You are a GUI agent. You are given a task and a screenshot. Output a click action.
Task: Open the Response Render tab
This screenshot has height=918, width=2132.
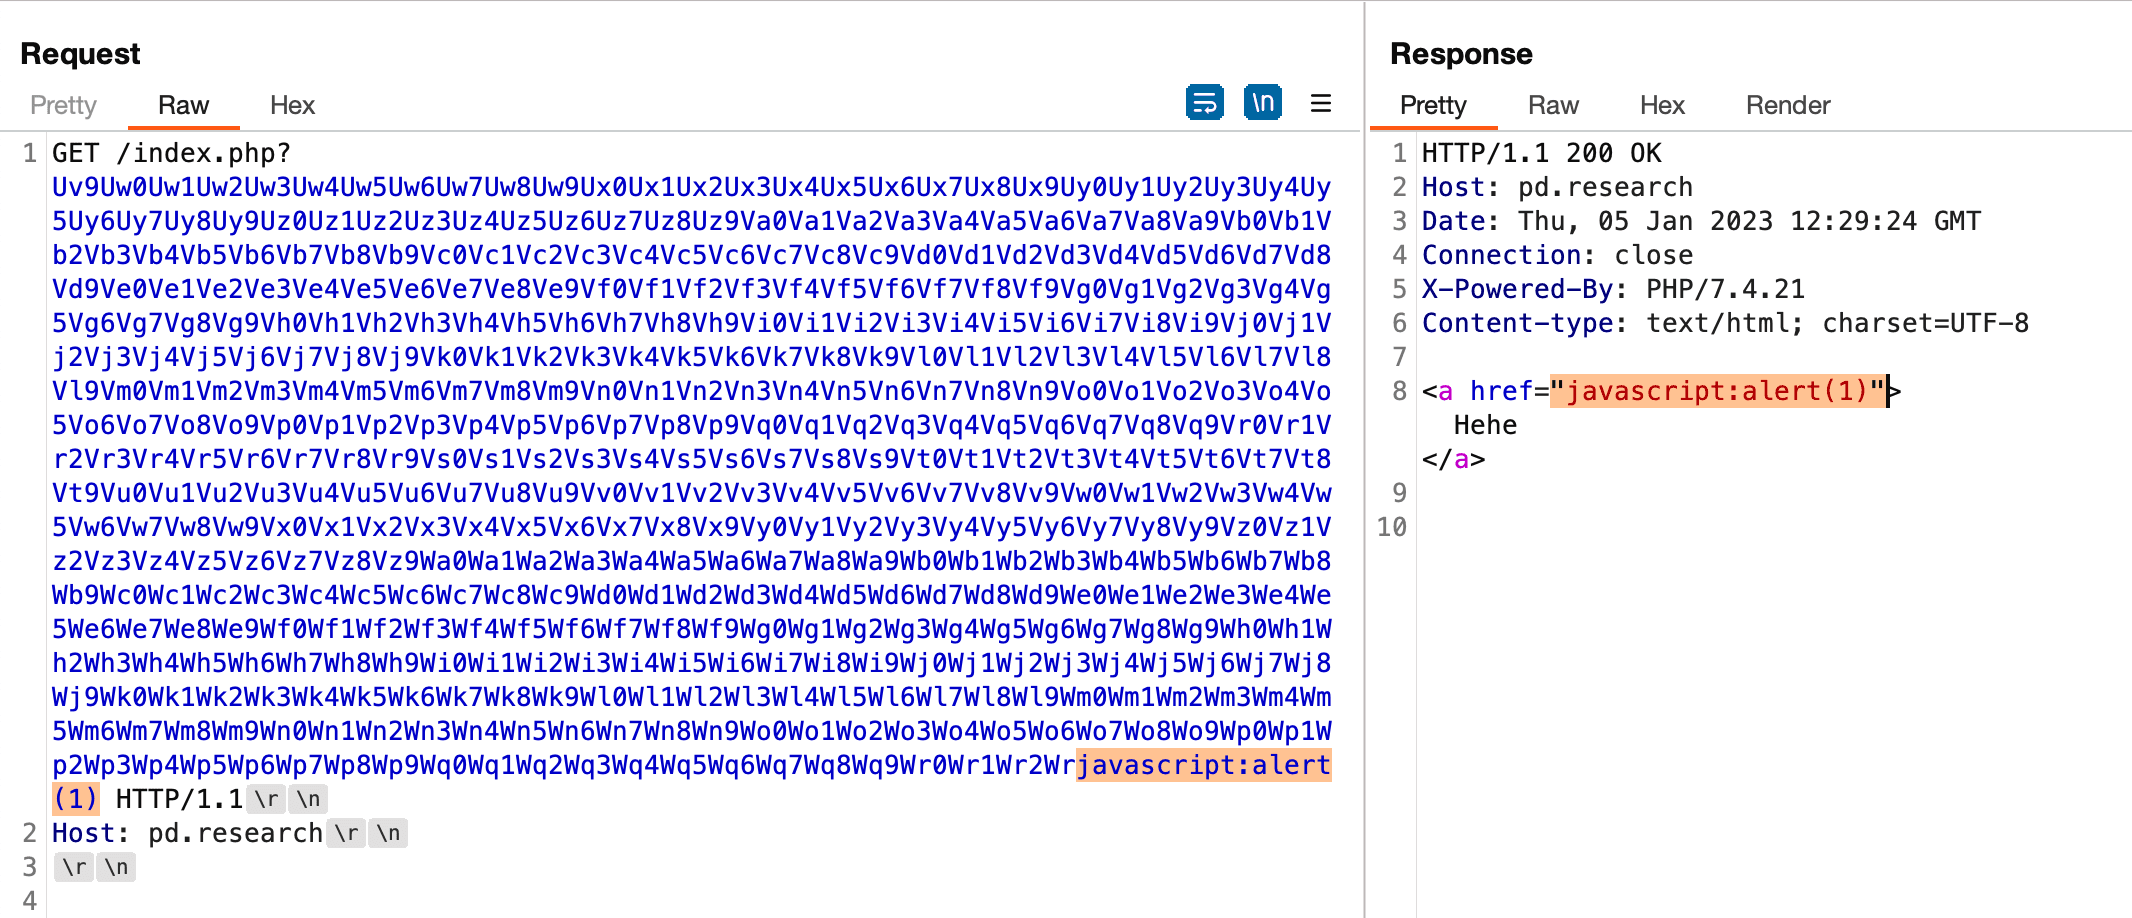(1787, 105)
